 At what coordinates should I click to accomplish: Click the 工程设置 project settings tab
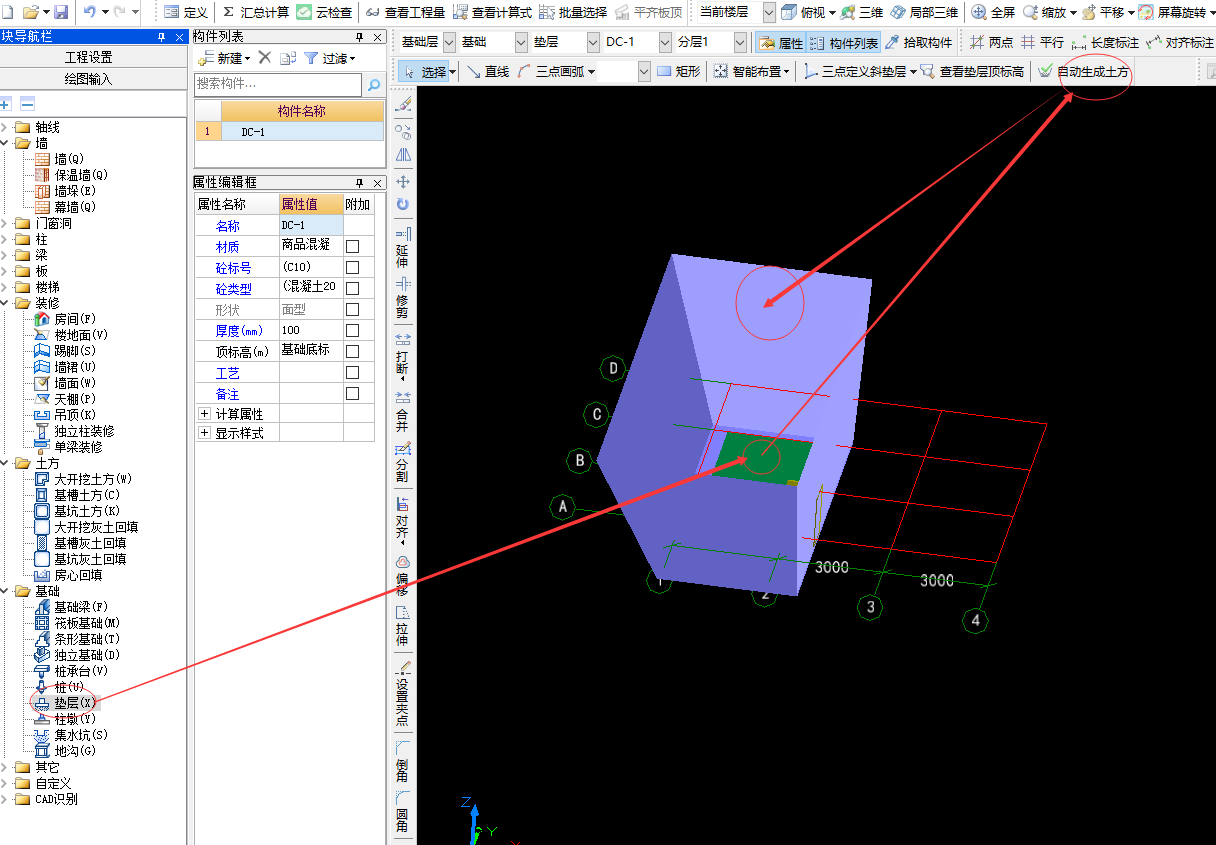(88, 57)
